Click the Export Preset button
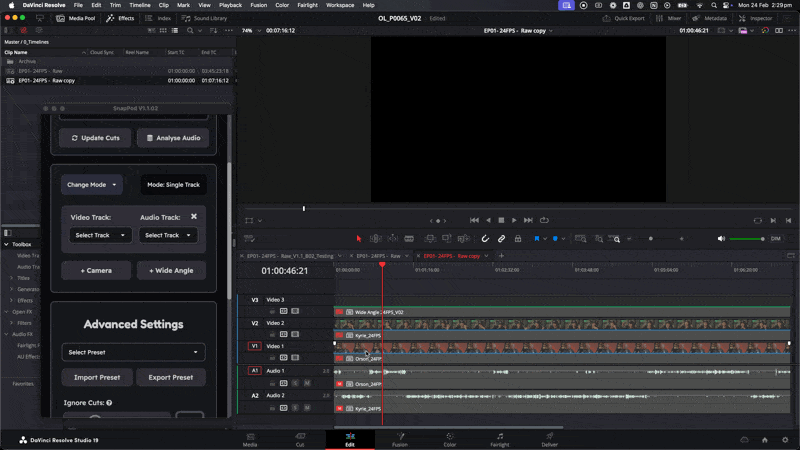The height and width of the screenshot is (450, 800). 171,378
